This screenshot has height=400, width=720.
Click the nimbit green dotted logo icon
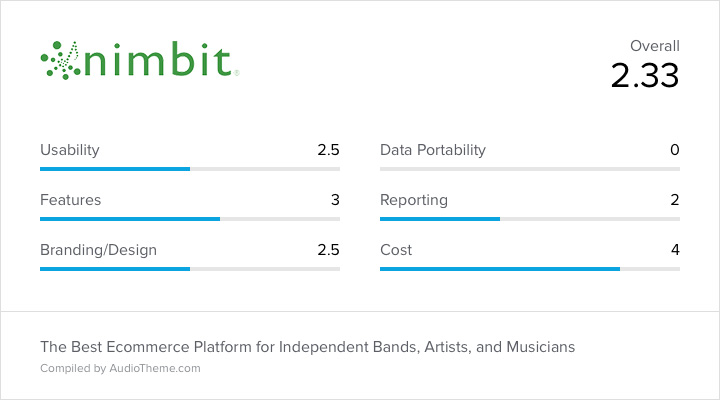tap(61, 61)
